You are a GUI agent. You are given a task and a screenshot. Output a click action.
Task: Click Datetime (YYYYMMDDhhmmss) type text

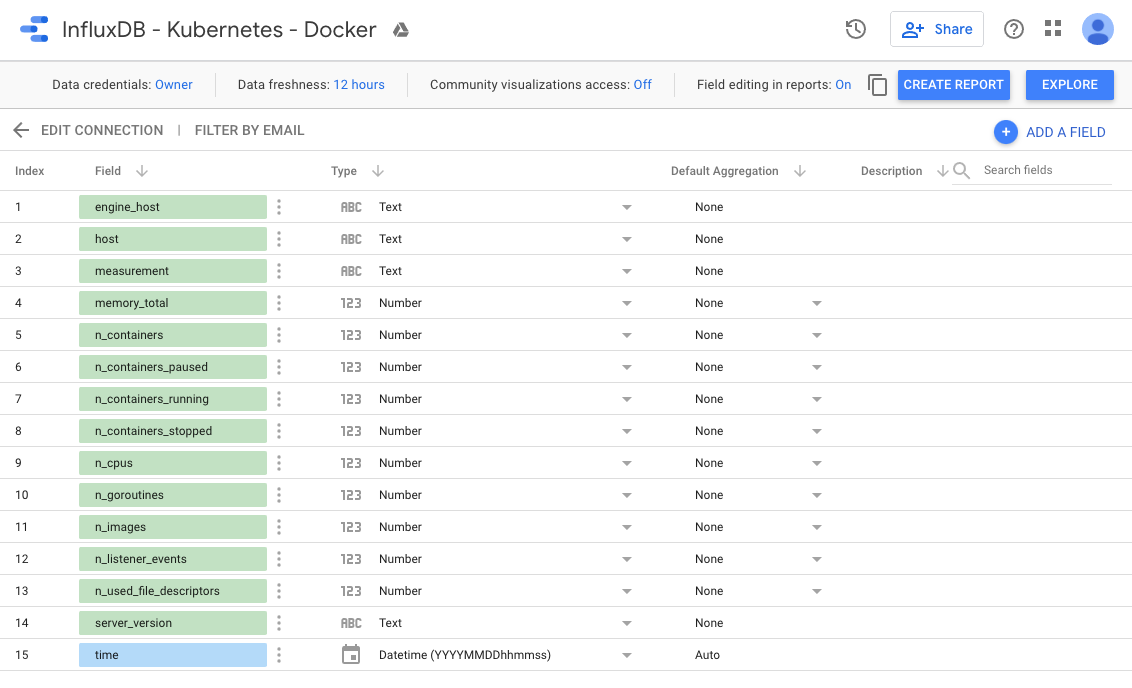[x=464, y=655]
